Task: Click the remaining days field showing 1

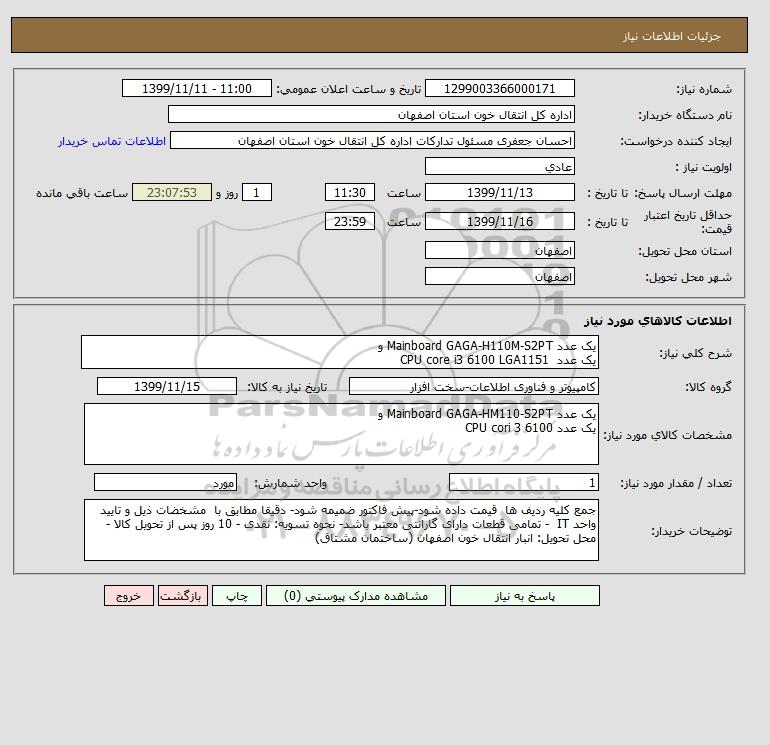Action: [x=256, y=193]
